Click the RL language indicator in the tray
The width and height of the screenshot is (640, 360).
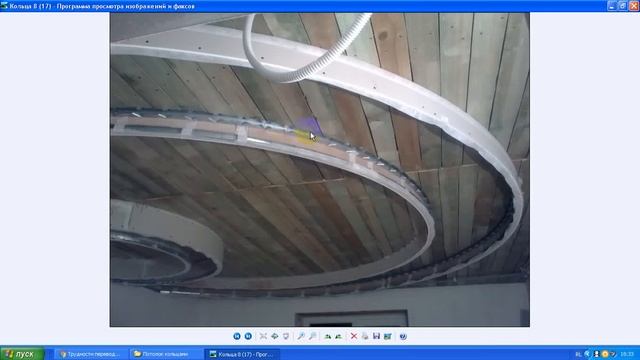coord(578,354)
